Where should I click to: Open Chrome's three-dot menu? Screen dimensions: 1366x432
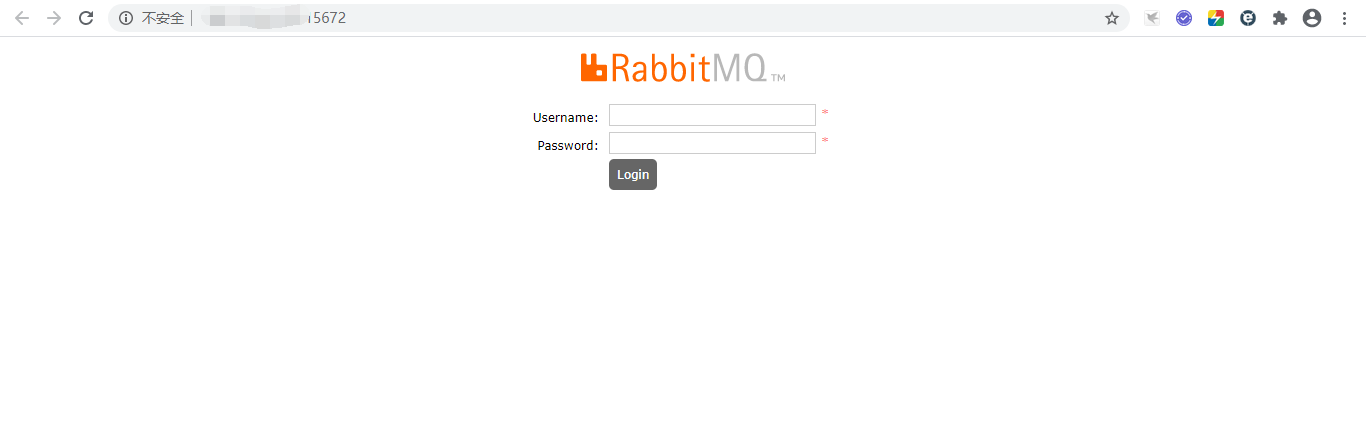(1344, 18)
